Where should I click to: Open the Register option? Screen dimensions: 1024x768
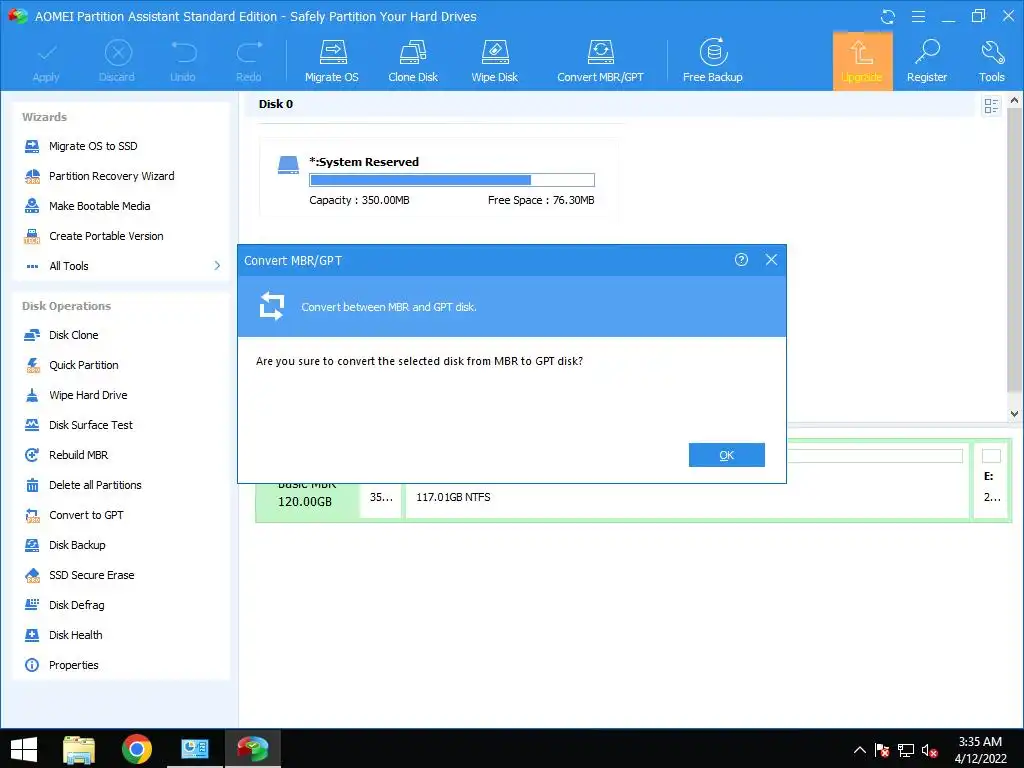point(927,61)
